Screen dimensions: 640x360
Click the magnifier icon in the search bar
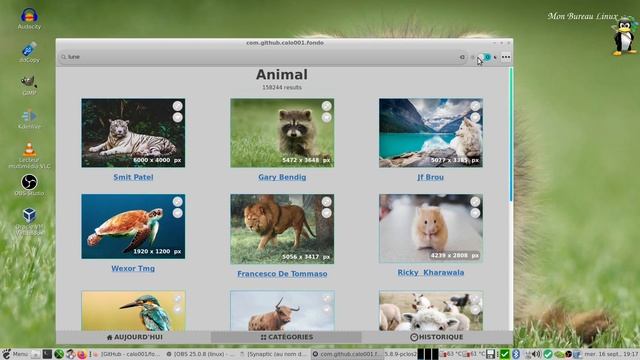[x=64, y=57]
